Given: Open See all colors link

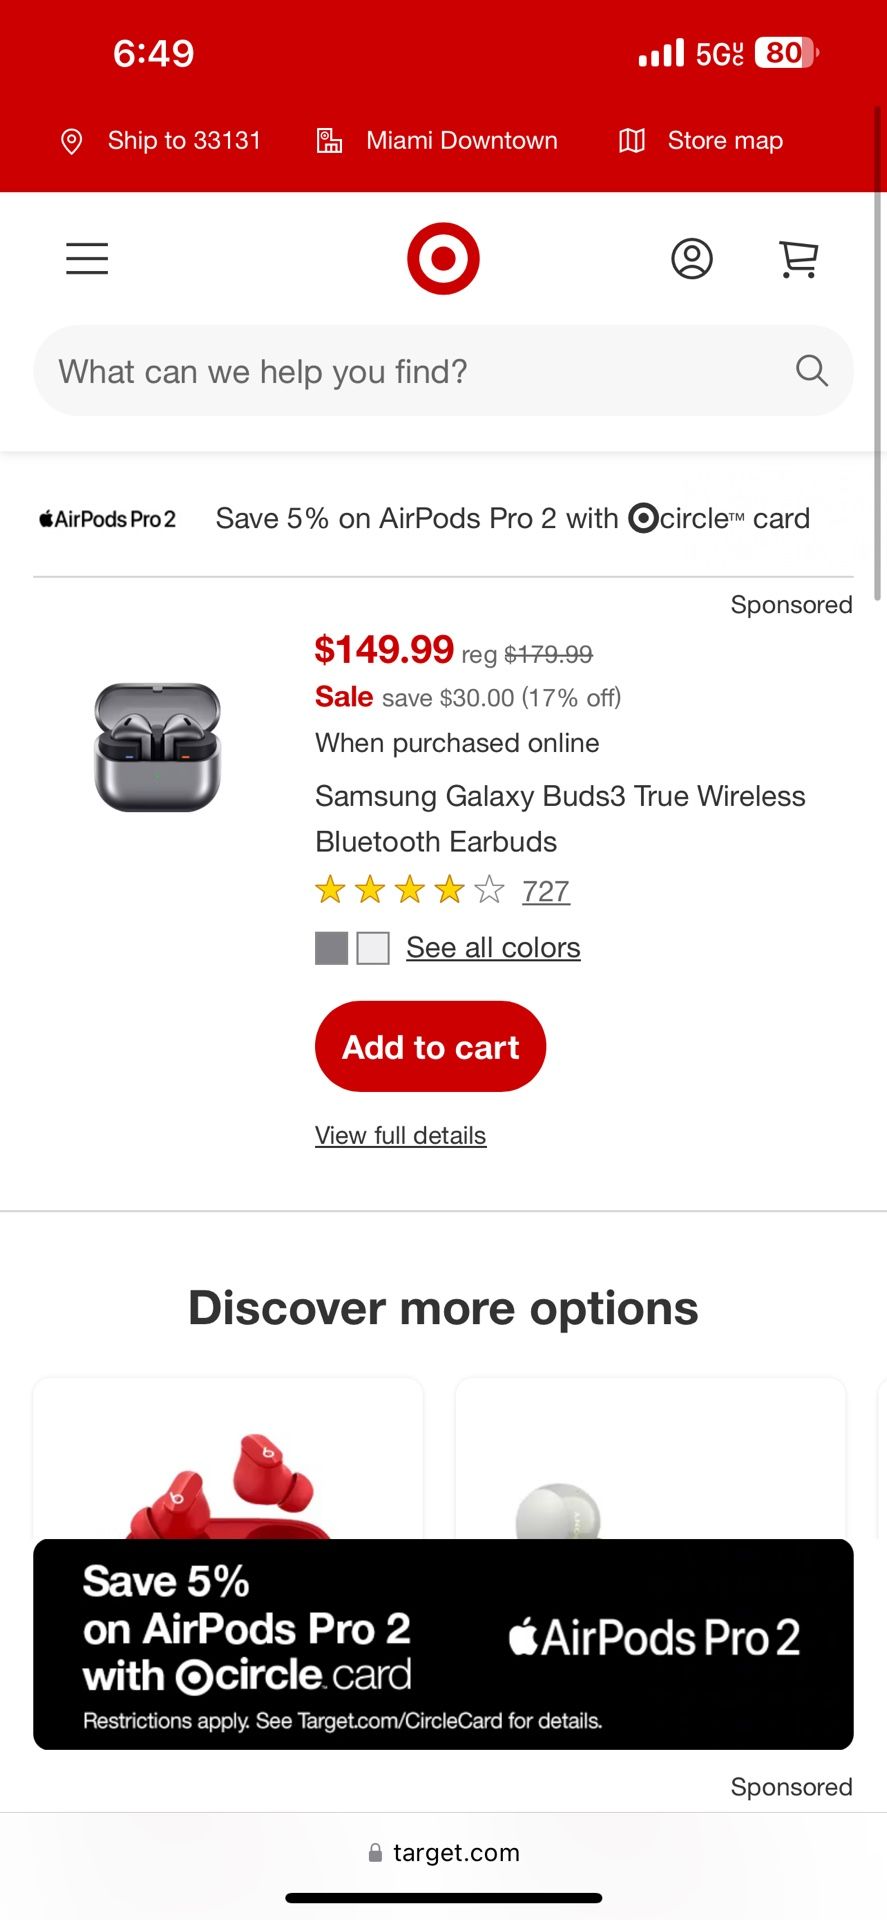Looking at the screenshot, I should tap(493, 947).
